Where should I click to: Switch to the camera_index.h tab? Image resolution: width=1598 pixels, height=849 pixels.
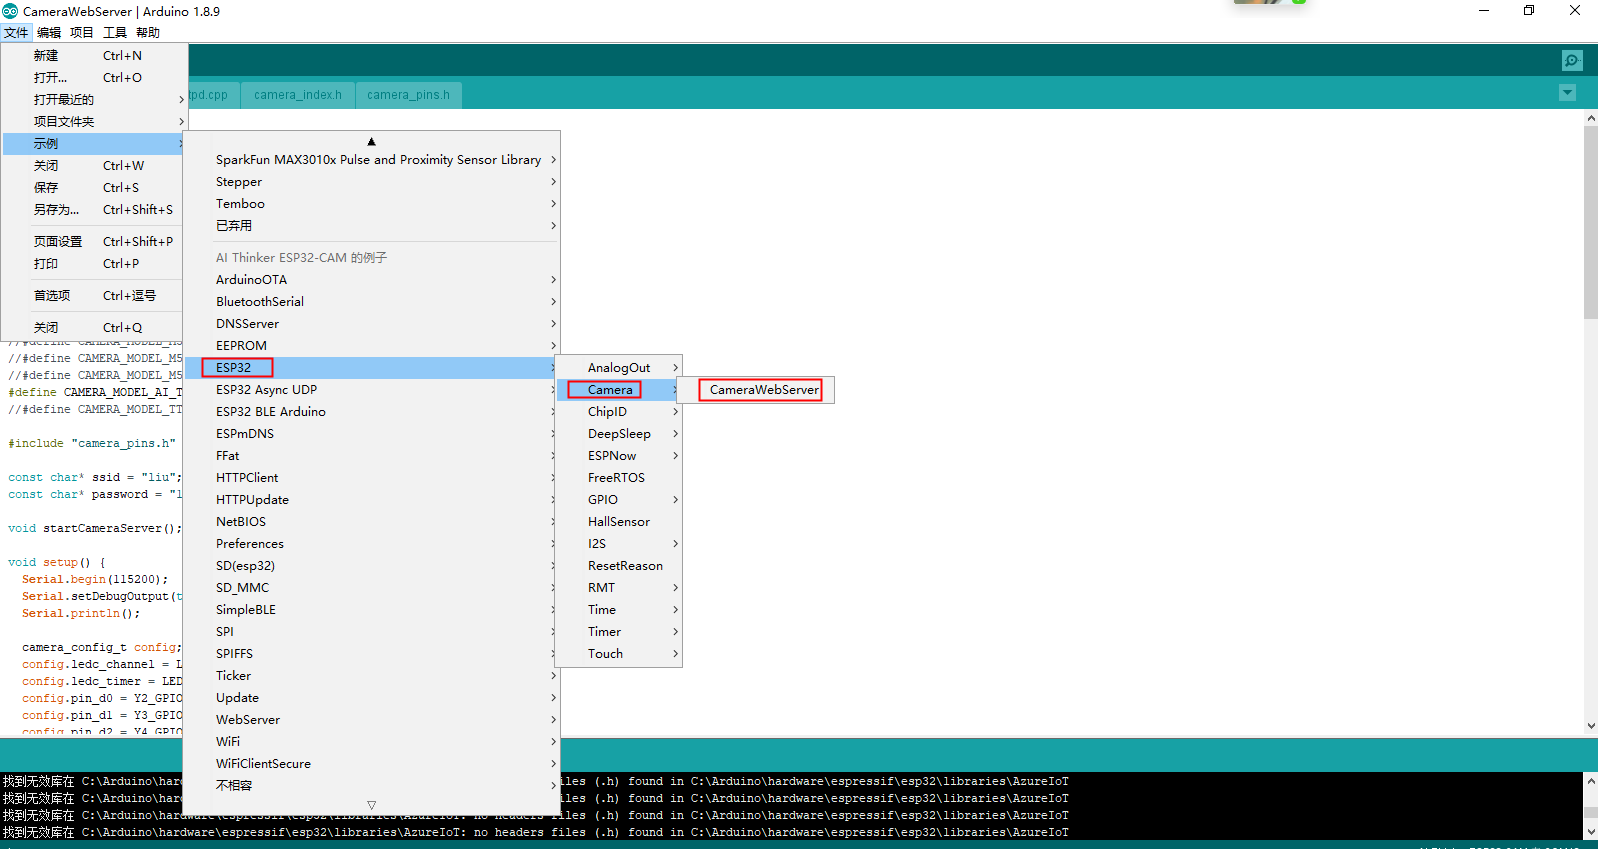tap(298, 95)
